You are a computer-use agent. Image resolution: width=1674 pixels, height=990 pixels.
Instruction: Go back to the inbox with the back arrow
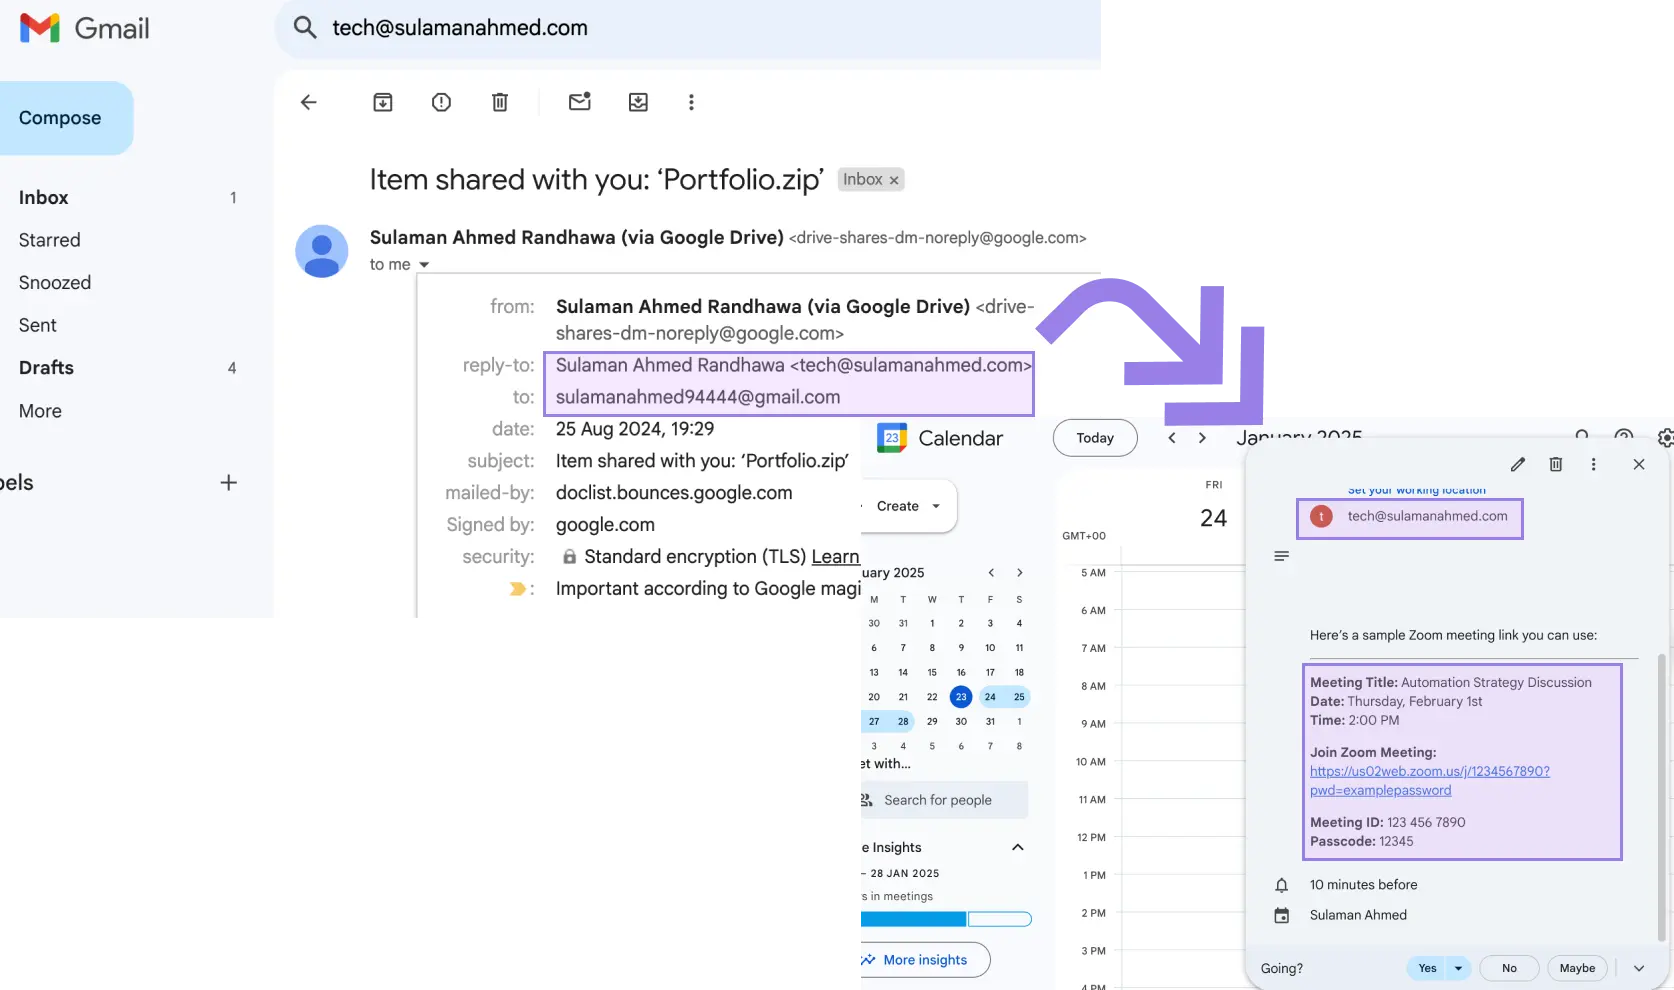[309, 102]
